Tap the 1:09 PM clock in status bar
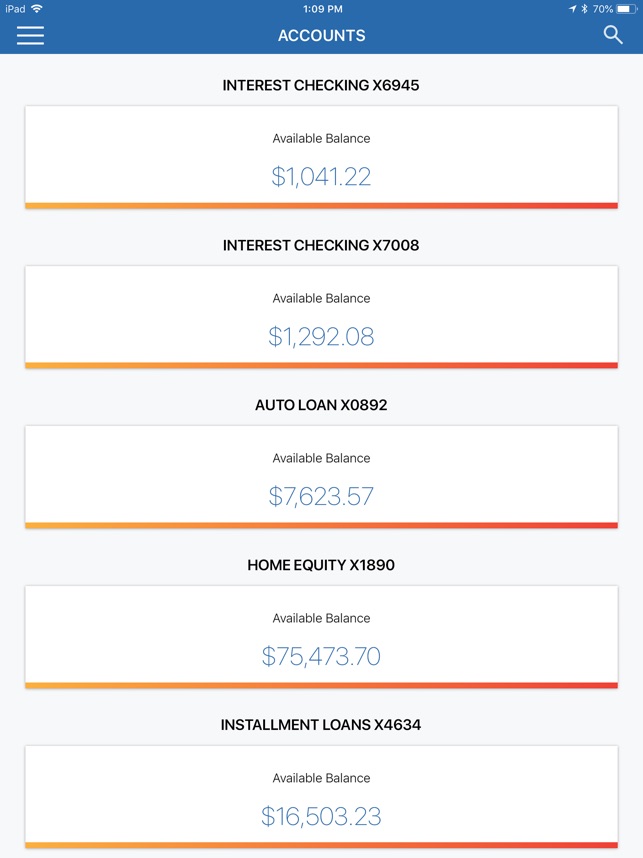The image size is (643, 858). tap(321, 9)
